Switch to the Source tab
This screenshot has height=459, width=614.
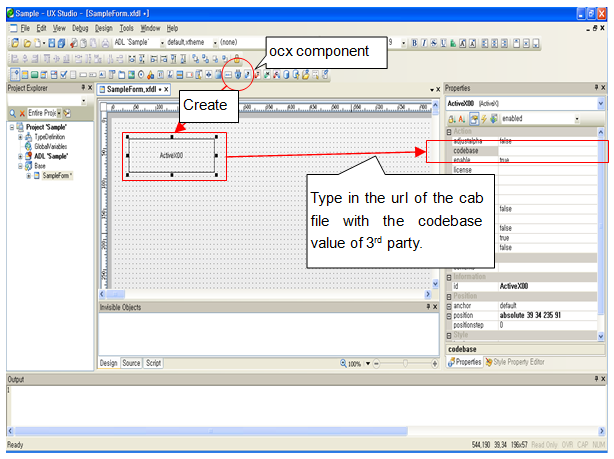click(x=131, y=363)
